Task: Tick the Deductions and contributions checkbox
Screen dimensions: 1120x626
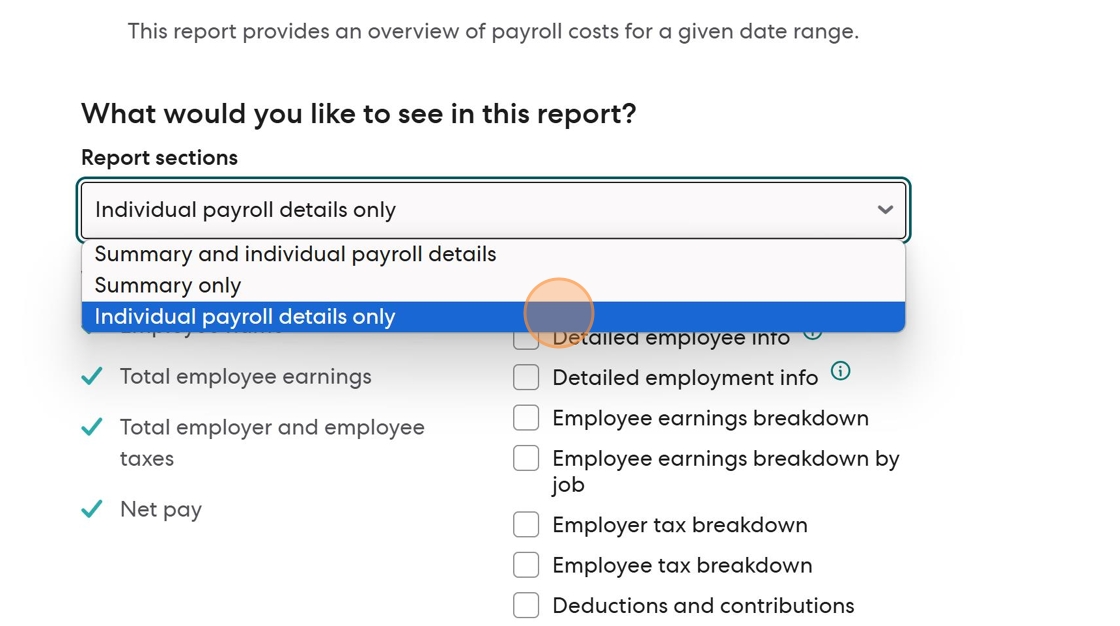Action: coord(526,605)
